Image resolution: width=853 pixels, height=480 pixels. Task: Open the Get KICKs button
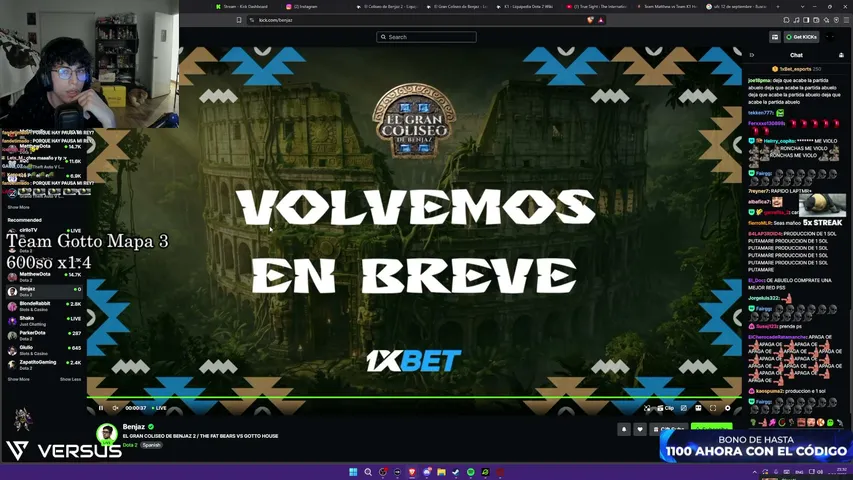(x=802, y=37)
